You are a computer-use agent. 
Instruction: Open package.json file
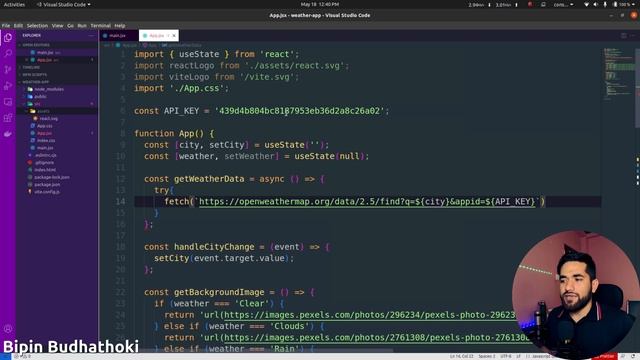[56, 184]
